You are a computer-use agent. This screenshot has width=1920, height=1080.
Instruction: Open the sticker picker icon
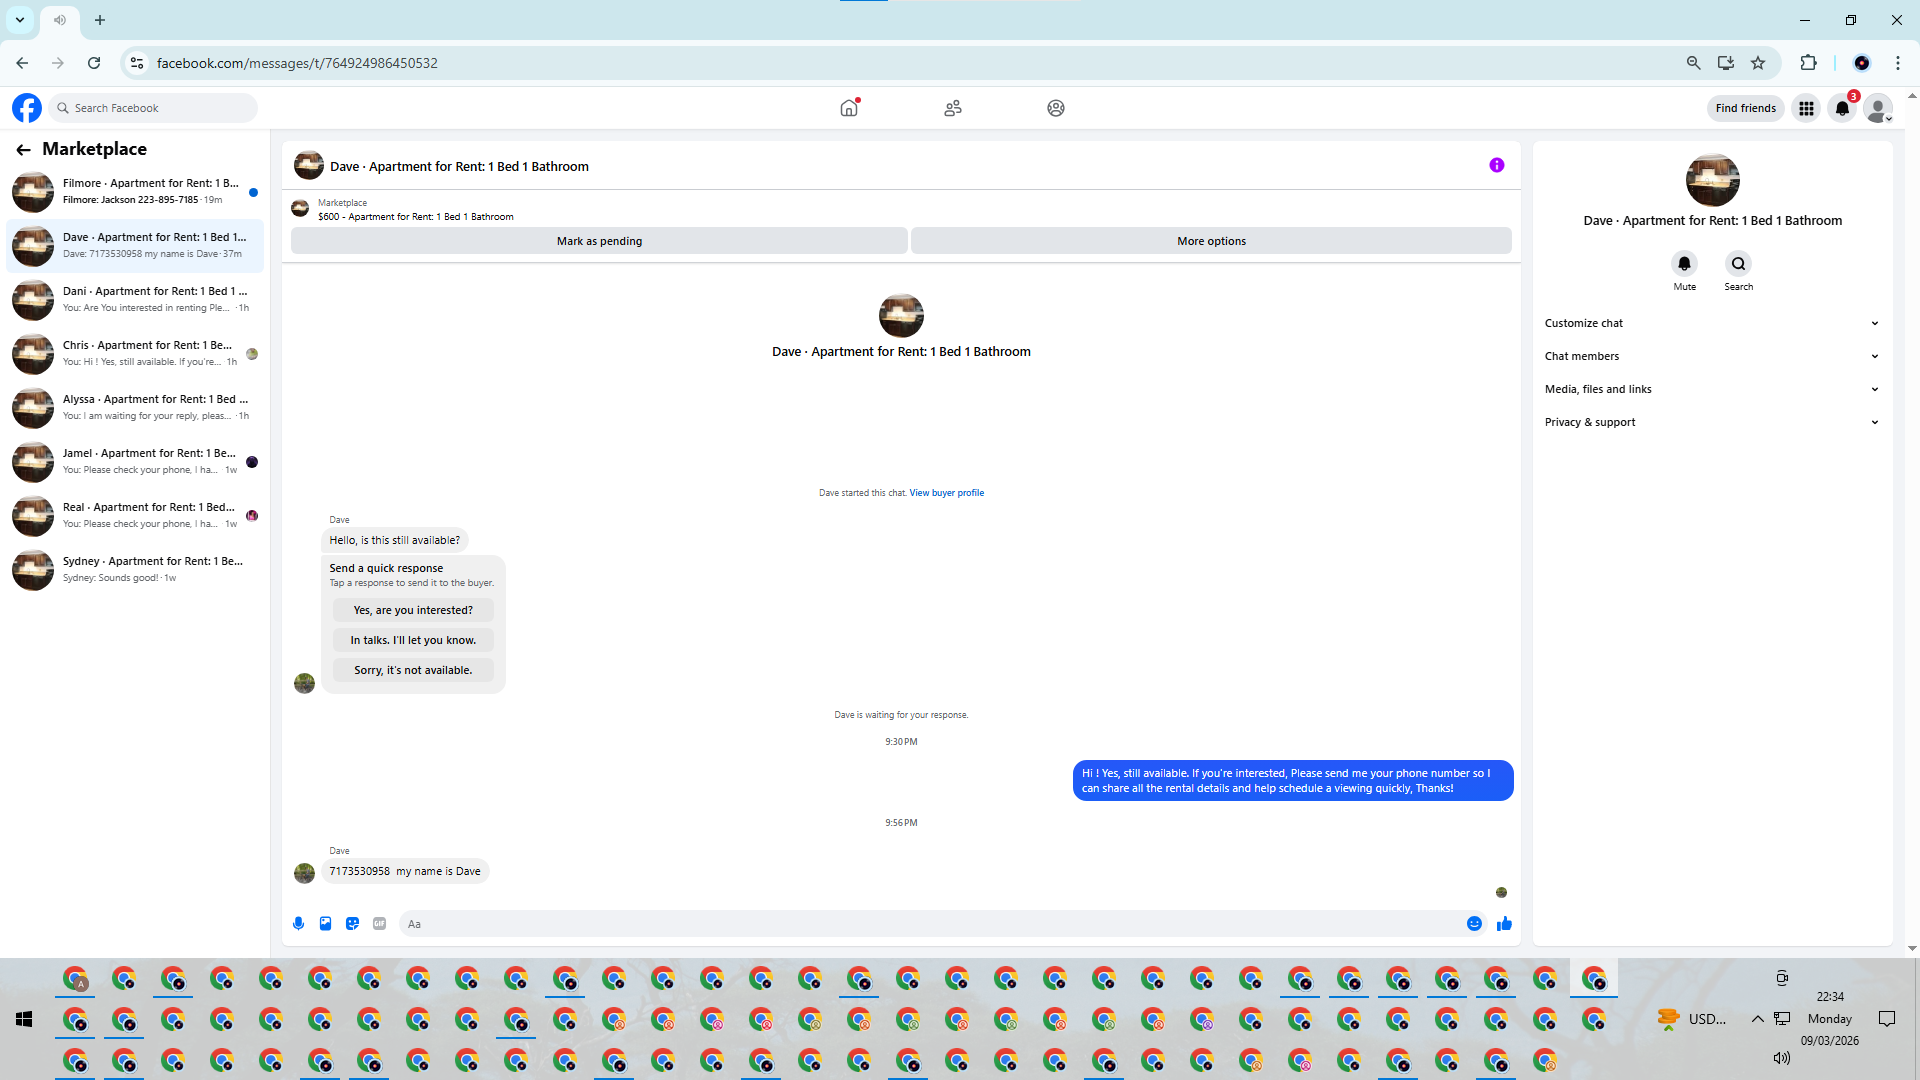click(x=352, y=924)
